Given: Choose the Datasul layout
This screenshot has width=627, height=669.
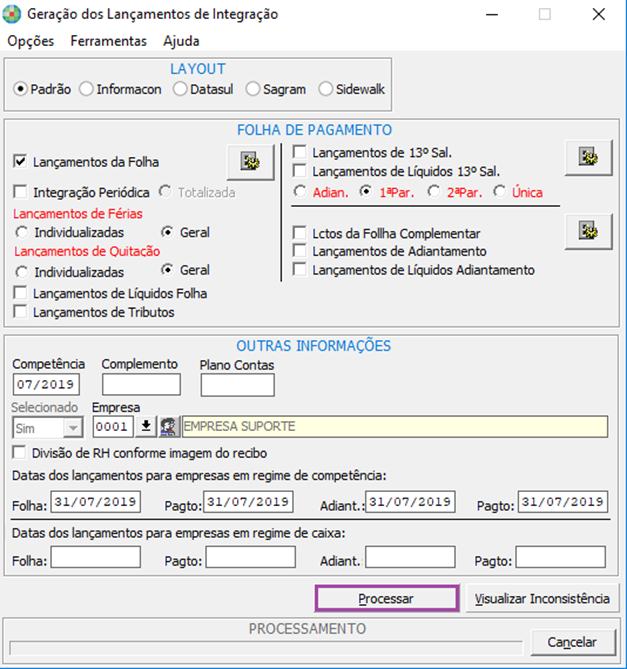Looking at the screenshot, I should pyautogui.click(x=180, y=89).
